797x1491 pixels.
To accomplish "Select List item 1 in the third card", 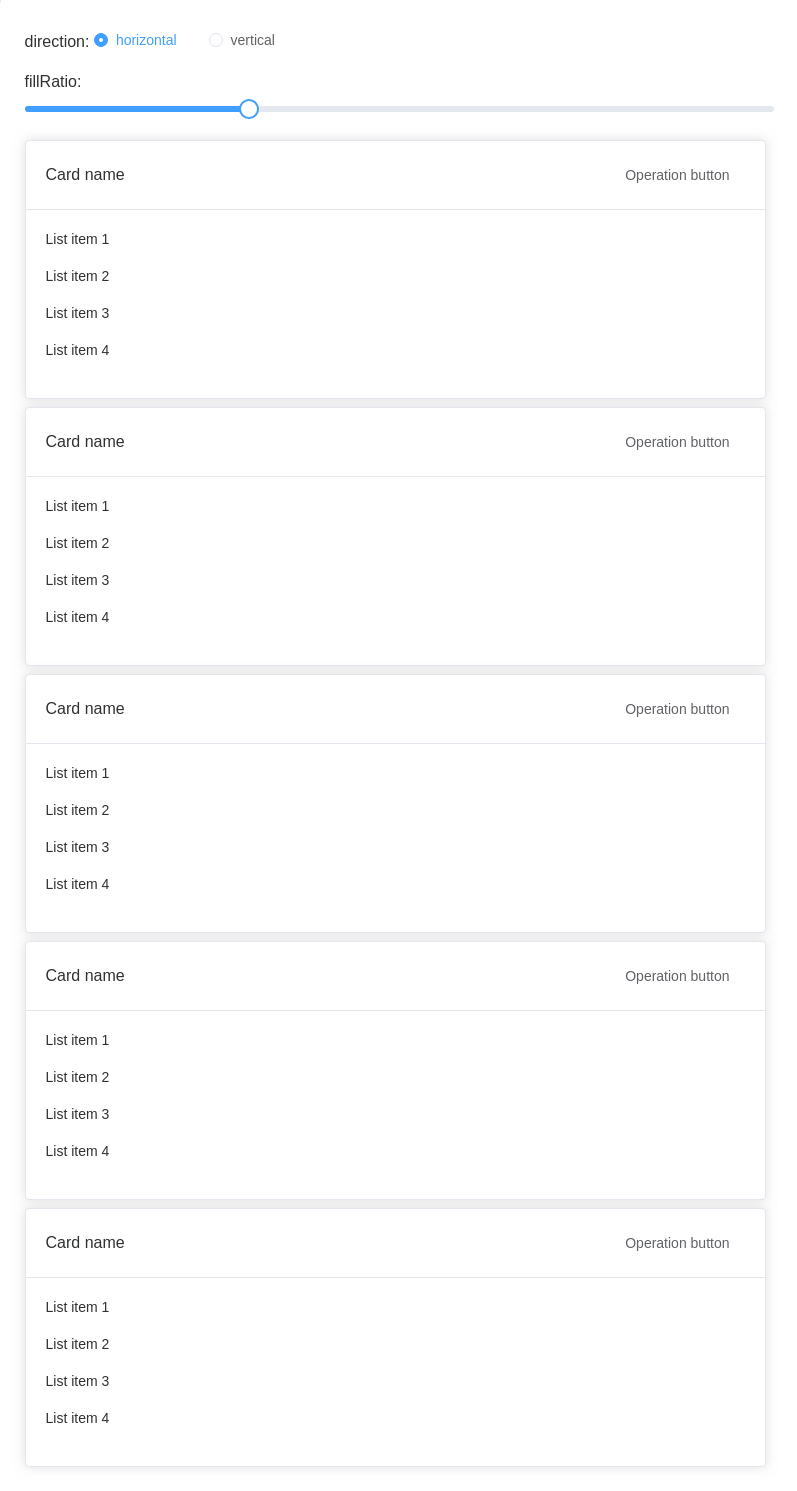I will [77, 773].
